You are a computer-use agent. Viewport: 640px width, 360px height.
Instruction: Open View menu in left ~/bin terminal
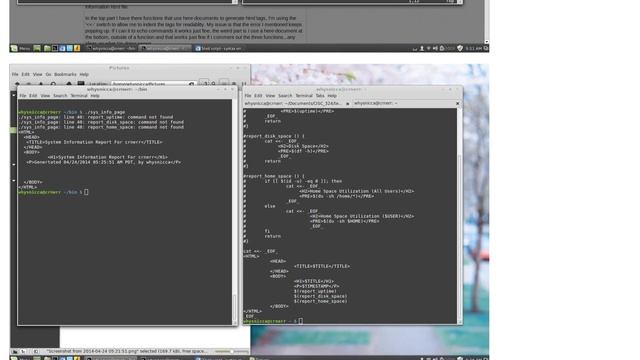[x=45, y=96]
